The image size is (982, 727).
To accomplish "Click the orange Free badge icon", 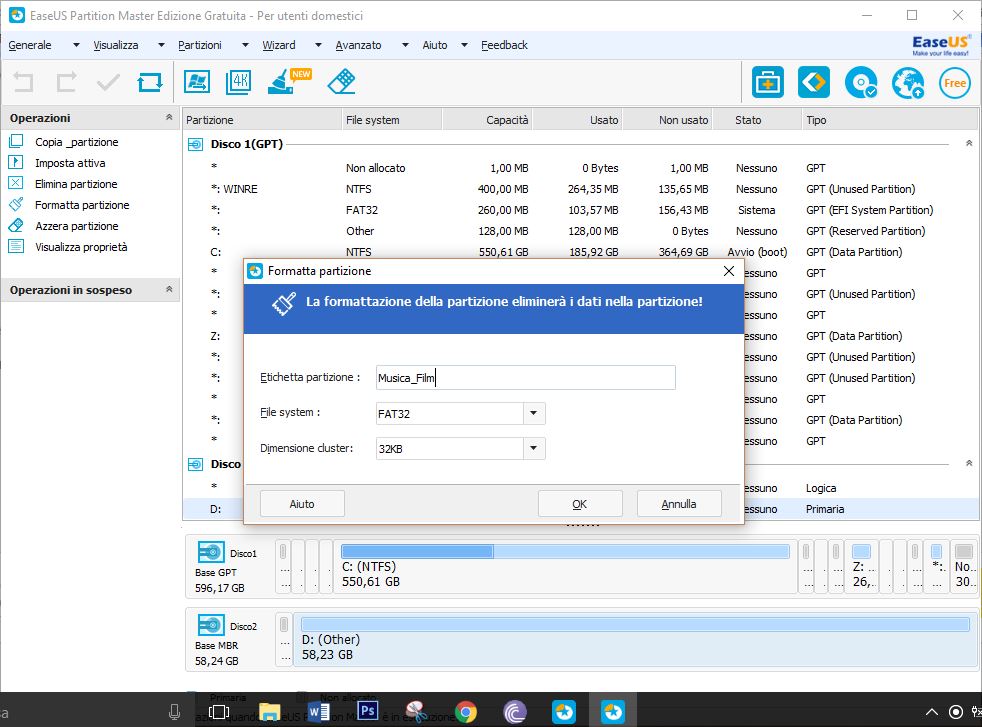I will coord(954,83).
